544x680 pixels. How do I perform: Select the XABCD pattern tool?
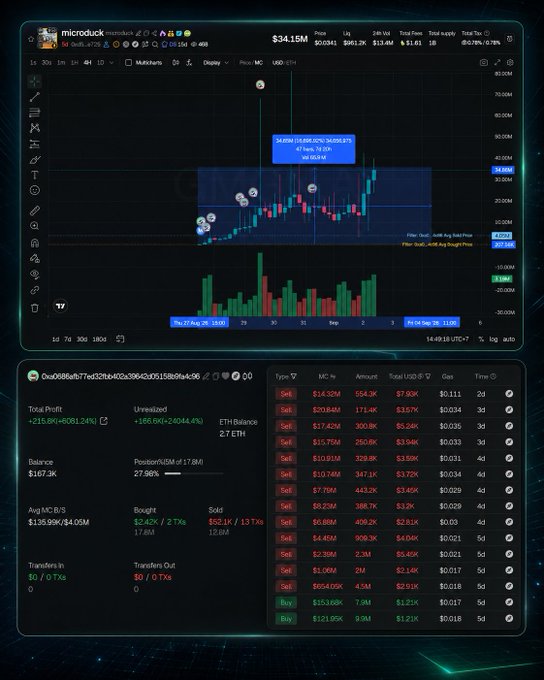[x=35, y=128]
